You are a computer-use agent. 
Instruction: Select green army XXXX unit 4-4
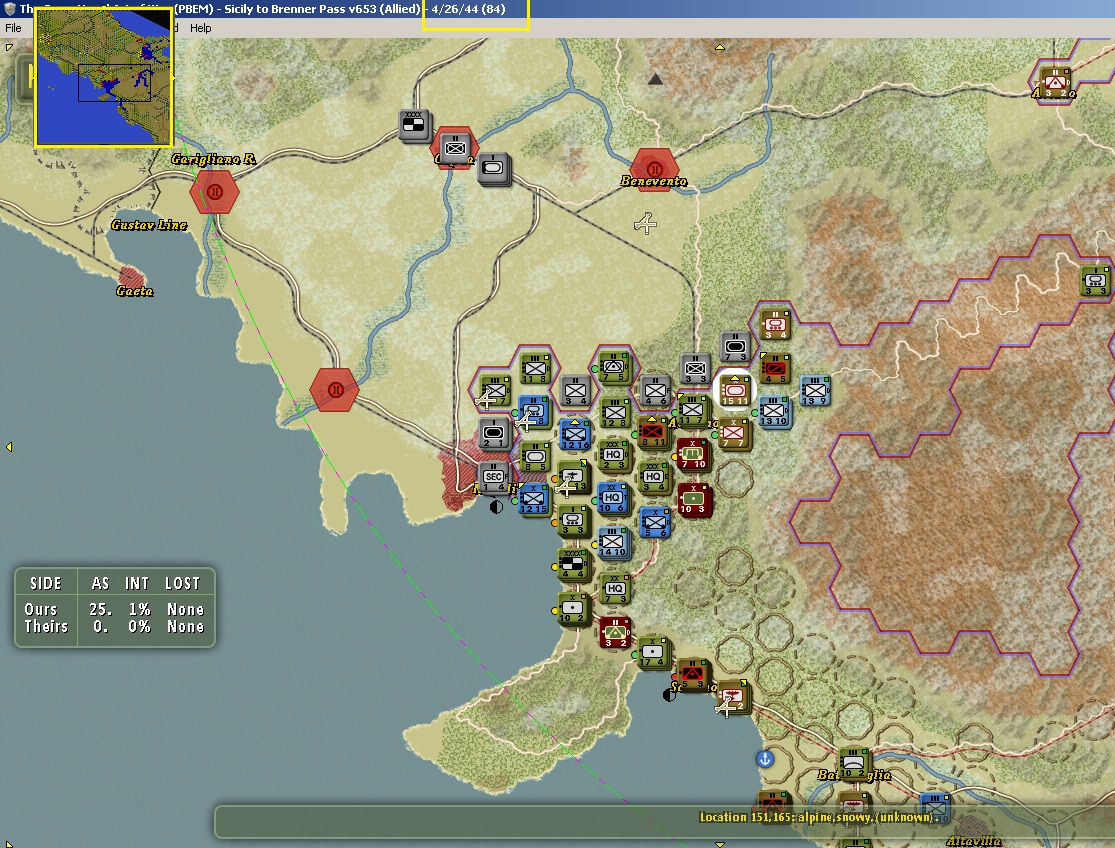tap(573, 564)
